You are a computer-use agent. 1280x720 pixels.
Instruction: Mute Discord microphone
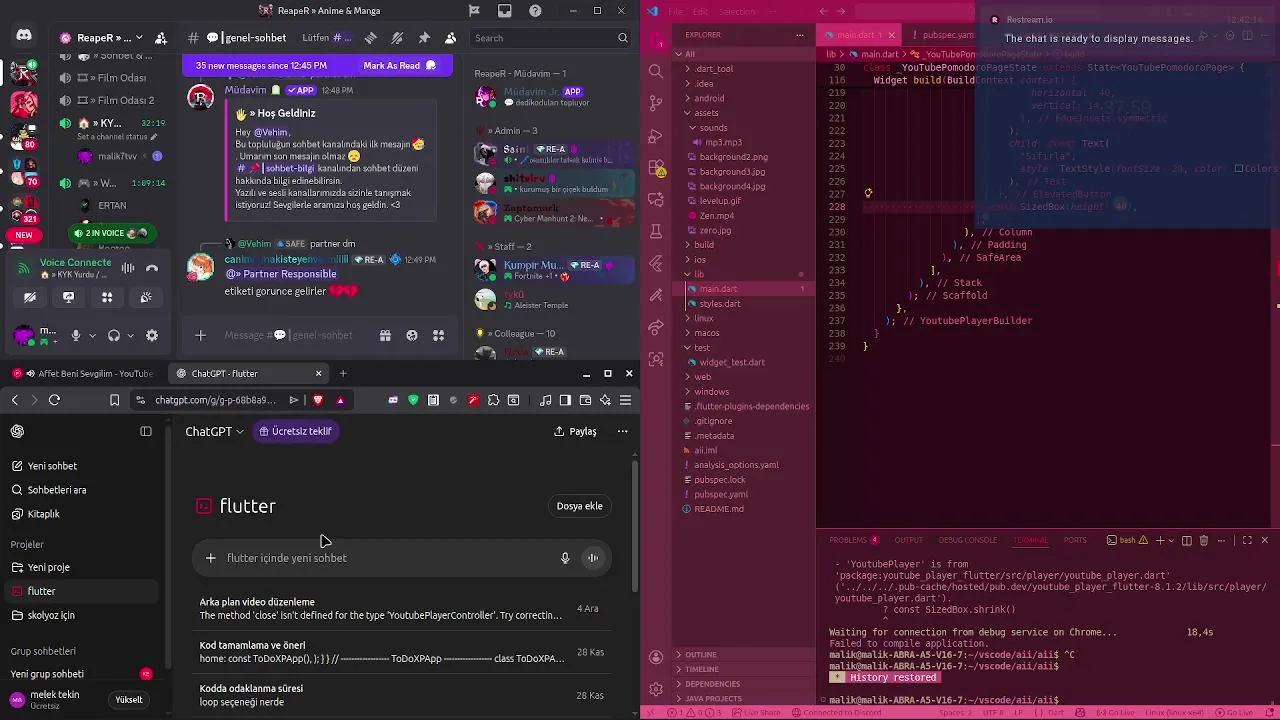click(x=75, y=336)
